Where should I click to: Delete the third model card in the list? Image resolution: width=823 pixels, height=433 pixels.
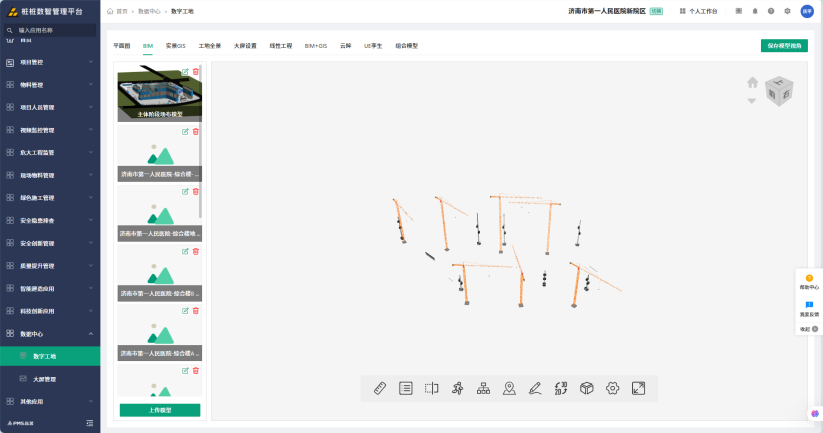pyautogui.click(x=196, y=192)
